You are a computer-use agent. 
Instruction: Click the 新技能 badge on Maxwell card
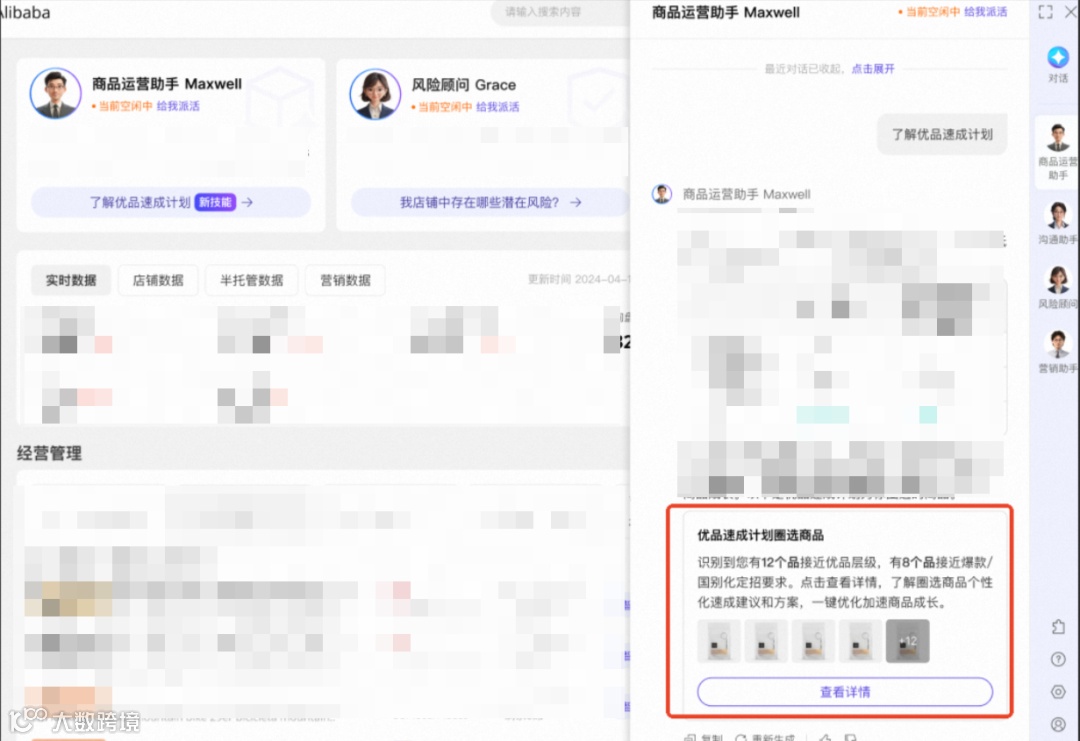tap(216, 202)
